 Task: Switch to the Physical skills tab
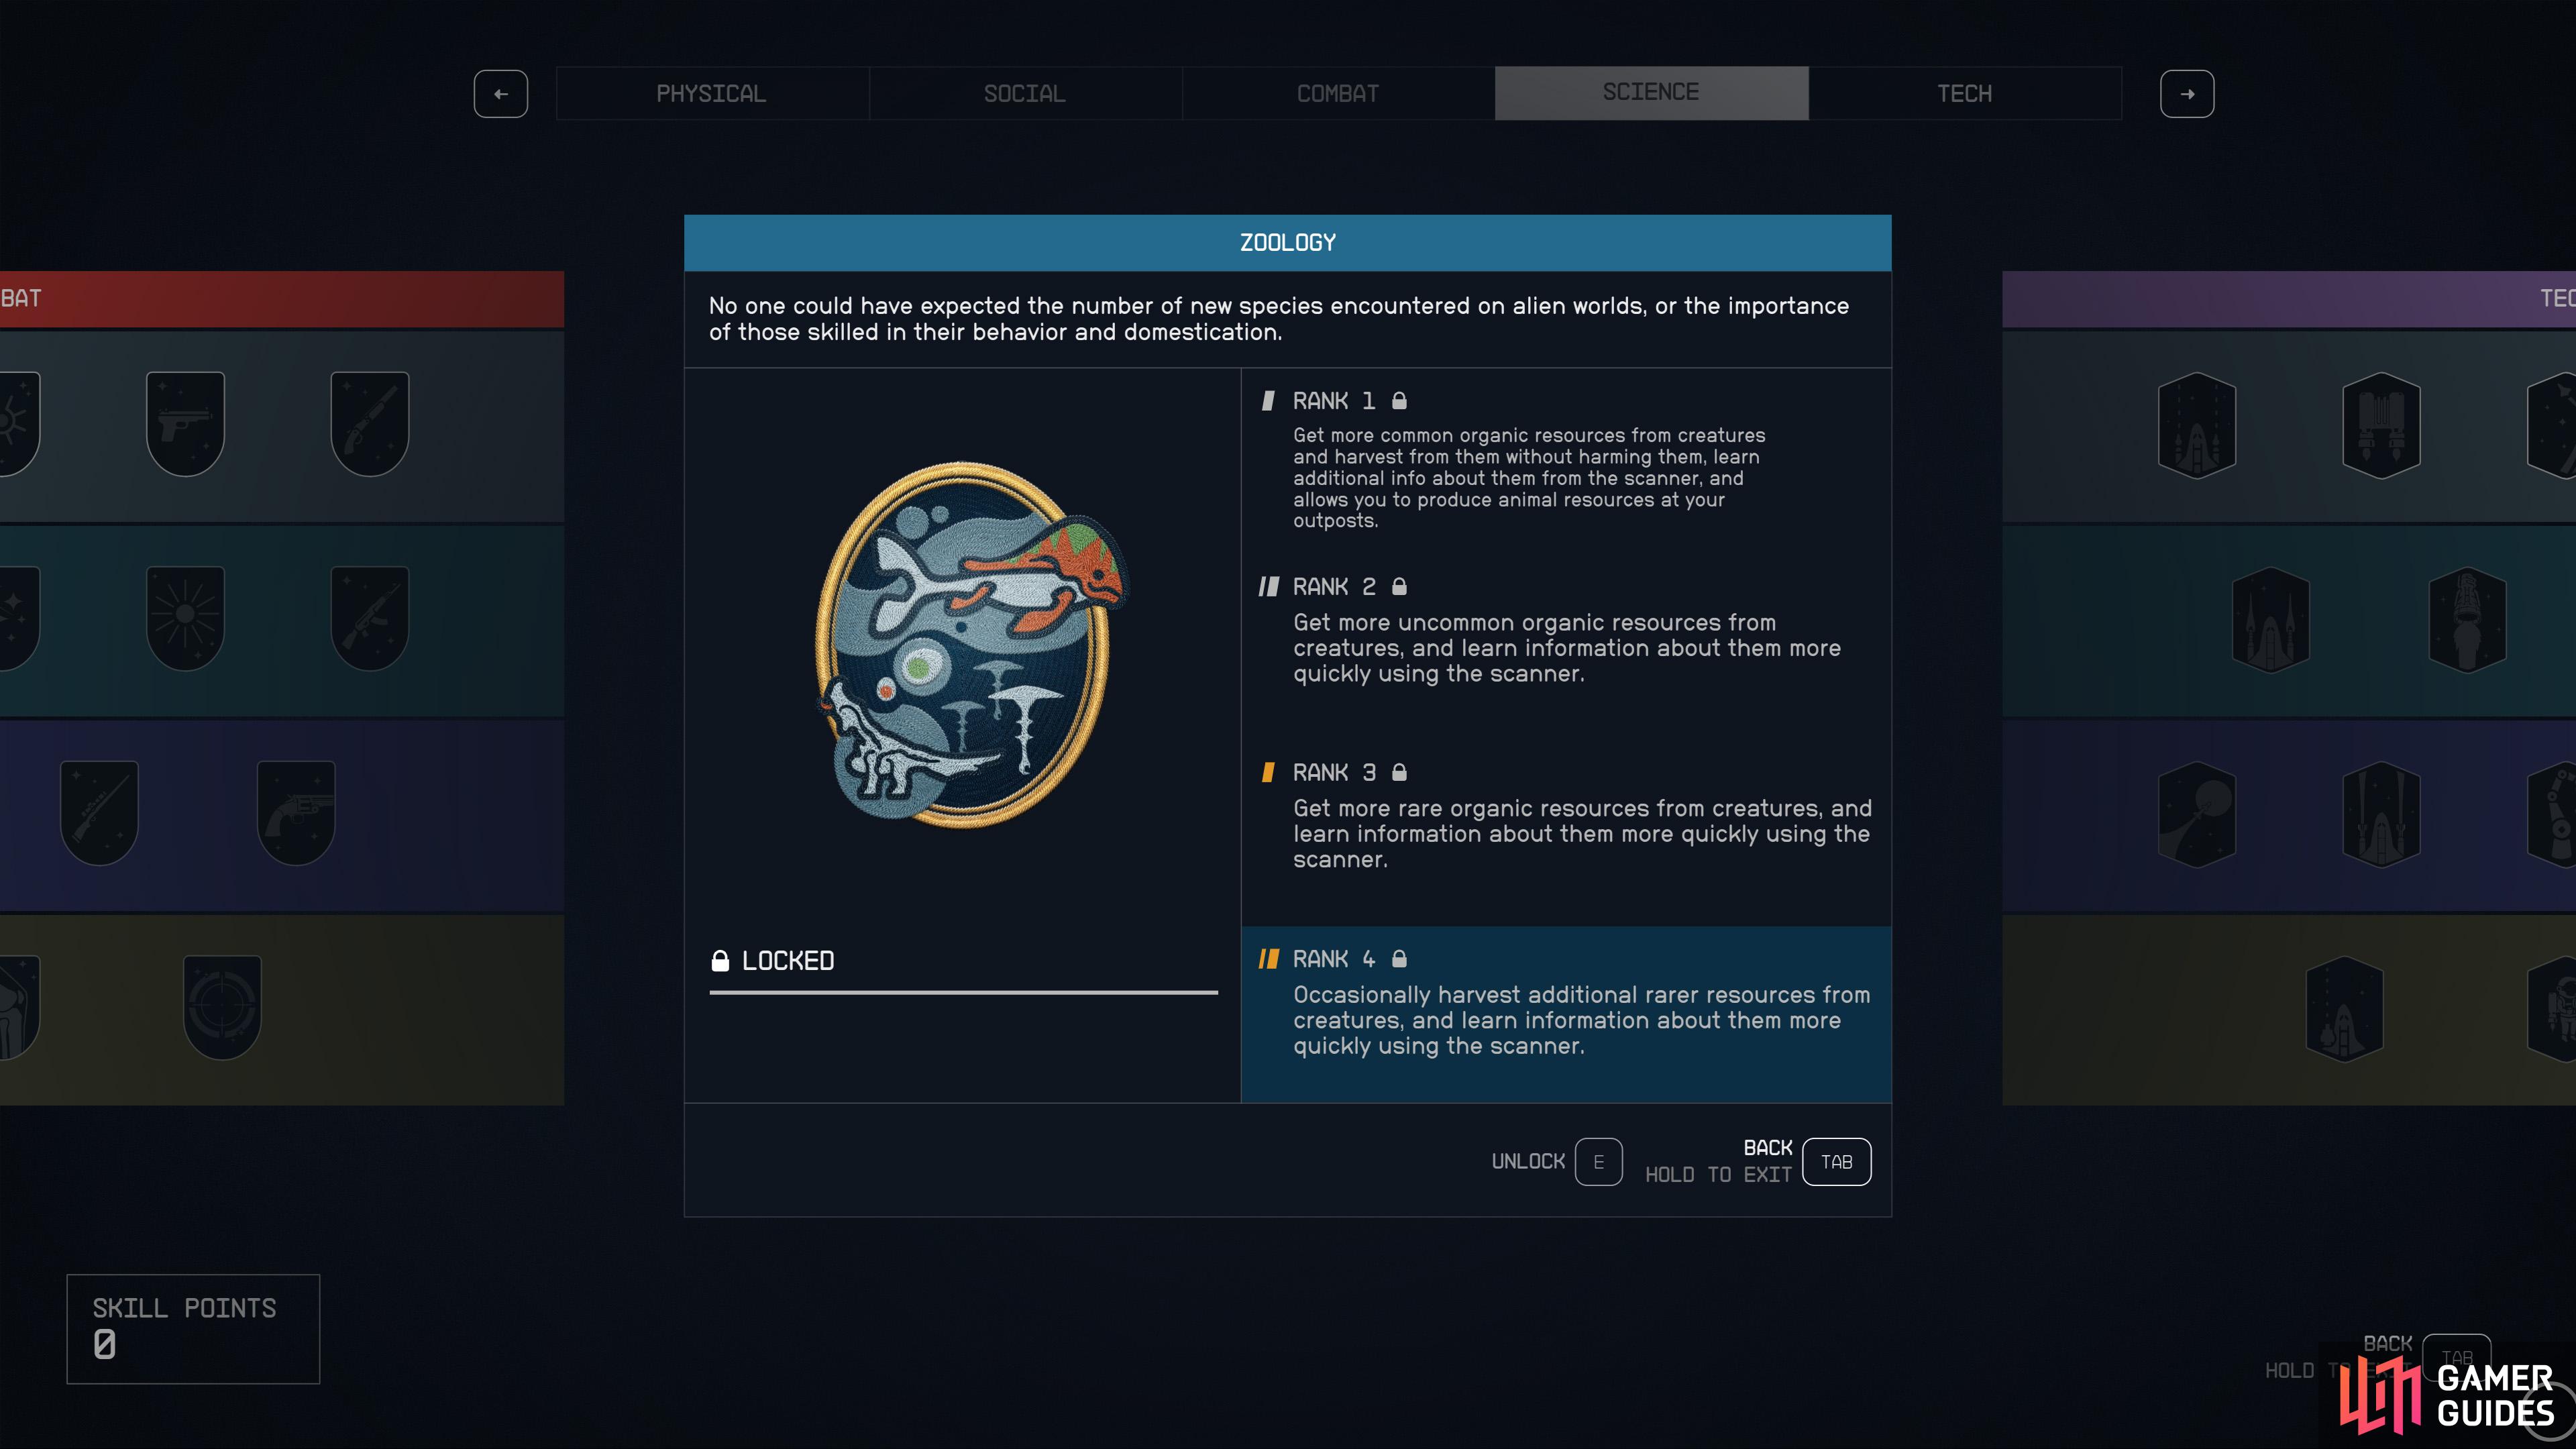[711, 93]
